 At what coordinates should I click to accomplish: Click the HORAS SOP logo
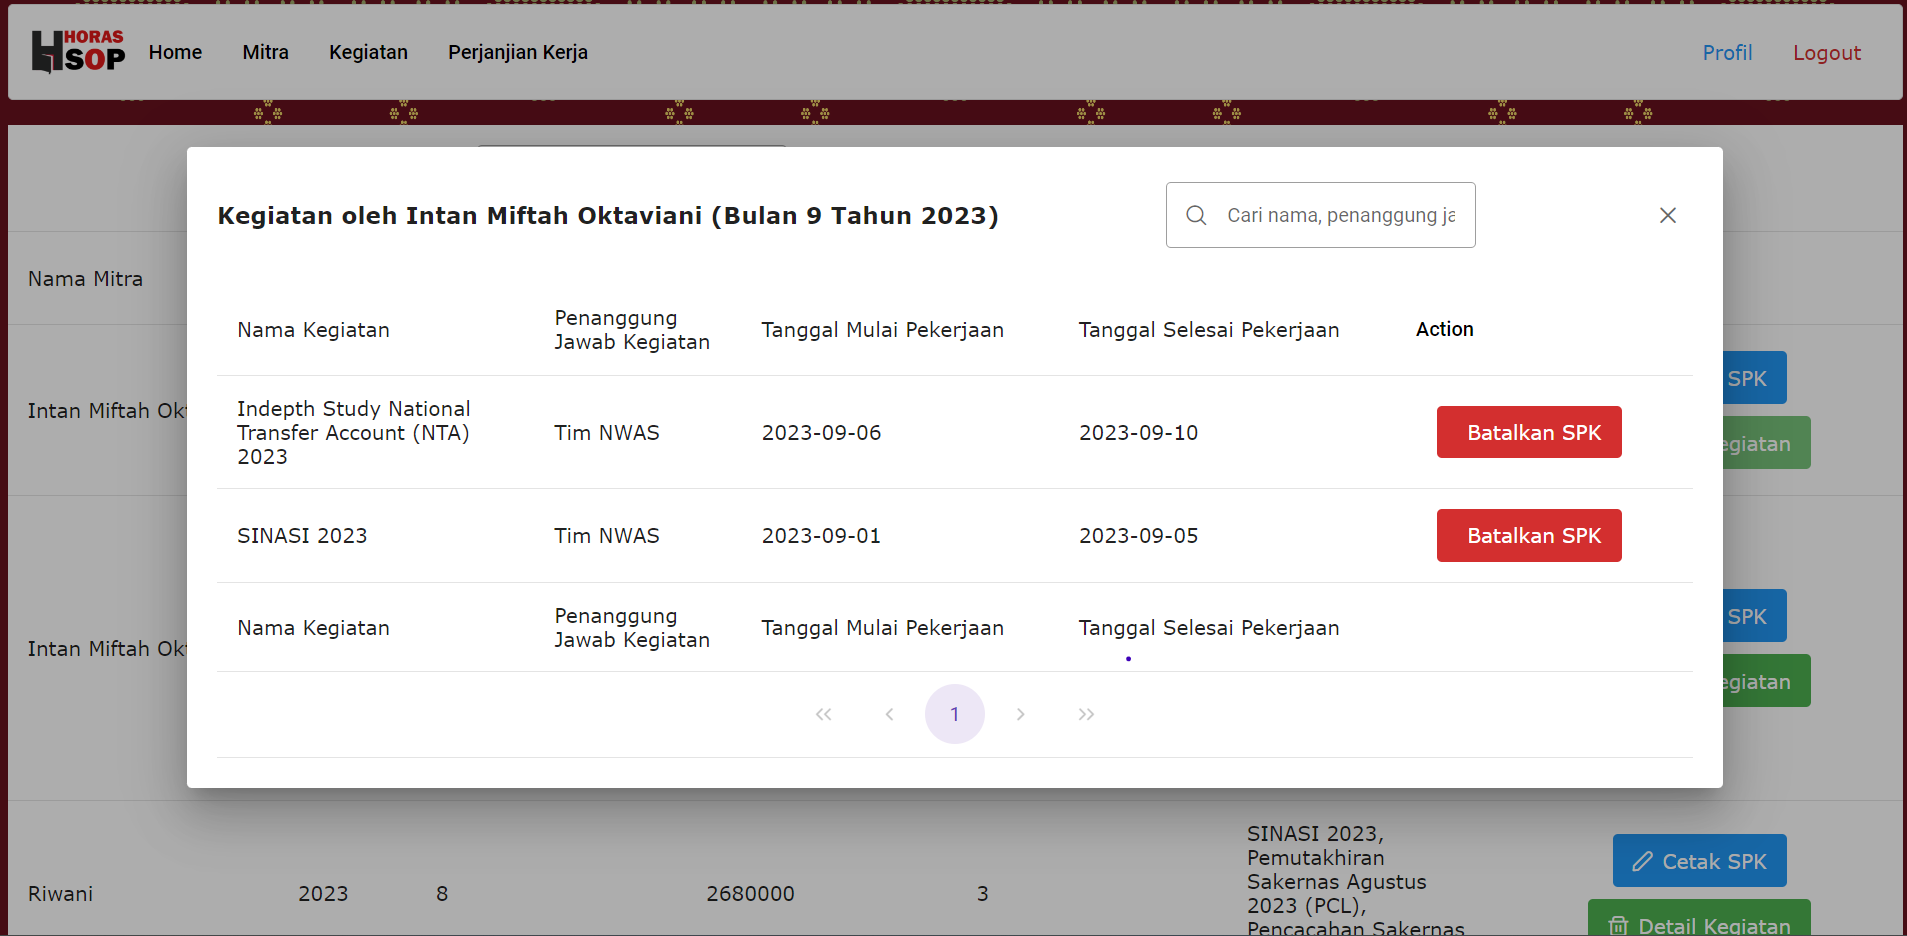[x=78, y=52]
